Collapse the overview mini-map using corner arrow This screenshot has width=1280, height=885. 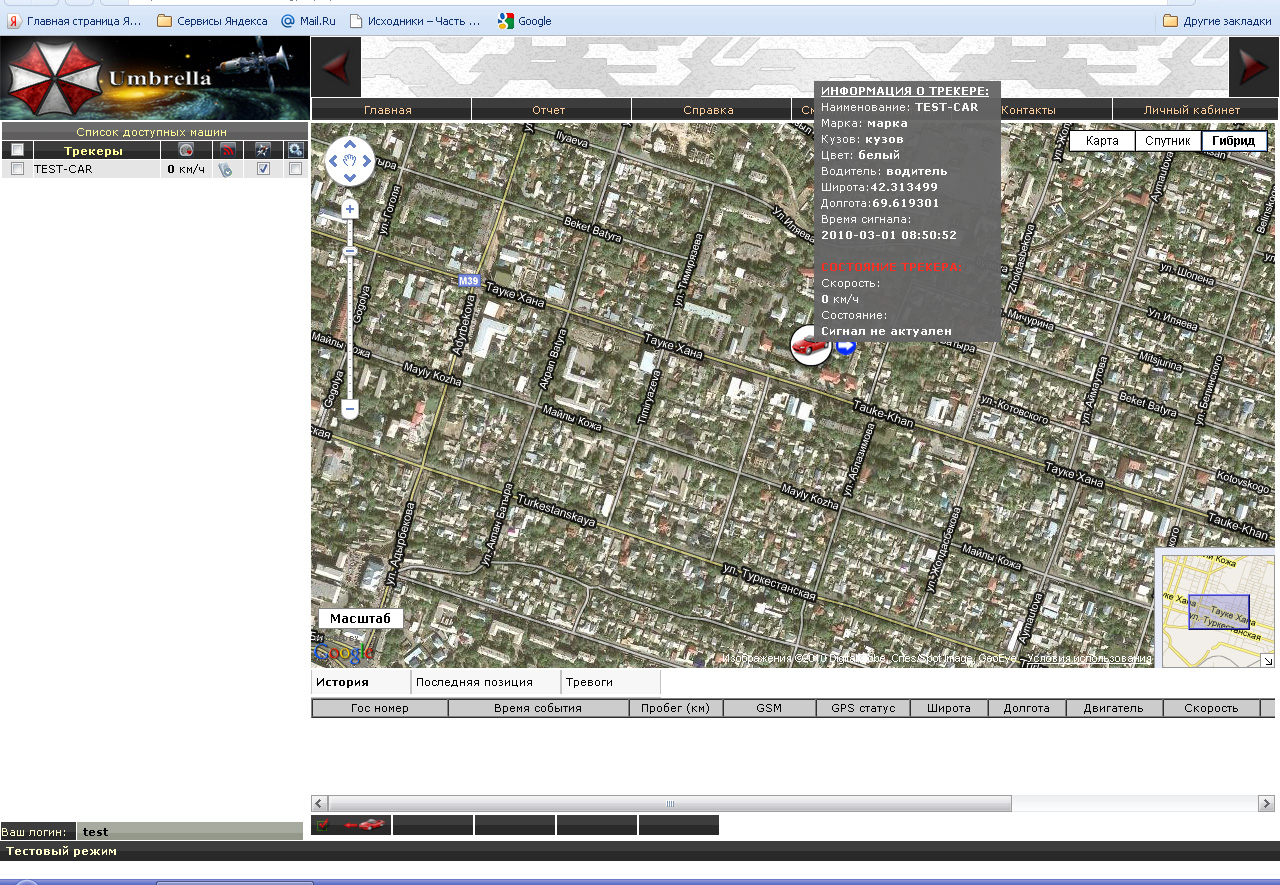click(x=1266, y=660)
